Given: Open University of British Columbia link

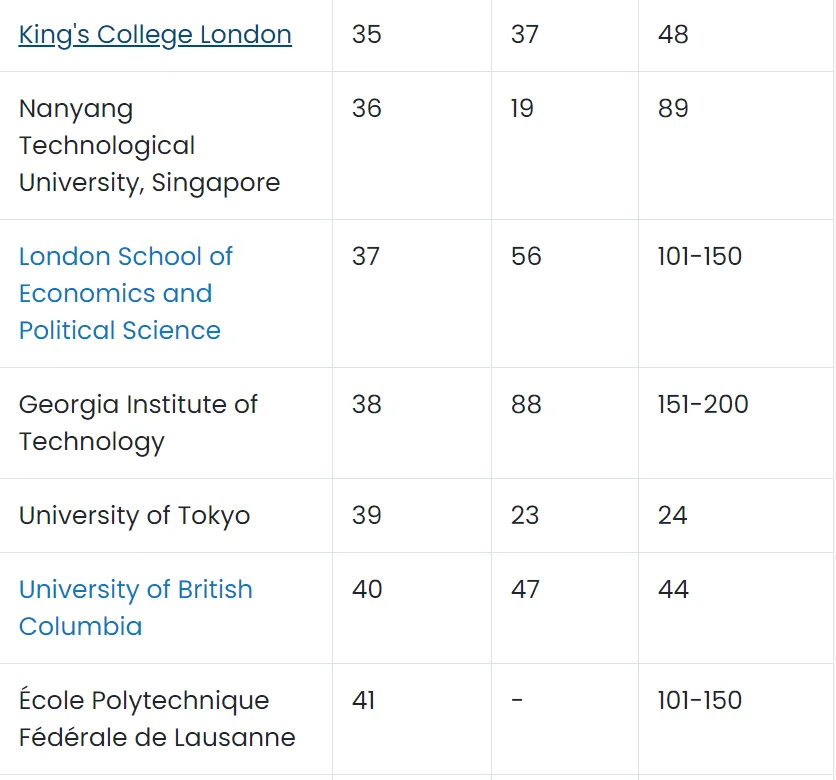Looking at the screenshot, I should [135, 608].
